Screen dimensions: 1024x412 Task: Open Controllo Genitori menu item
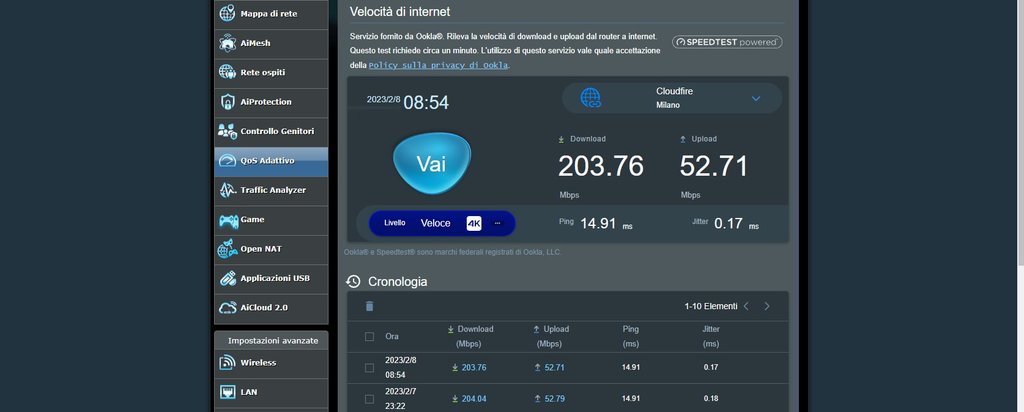tap(271, 131)
